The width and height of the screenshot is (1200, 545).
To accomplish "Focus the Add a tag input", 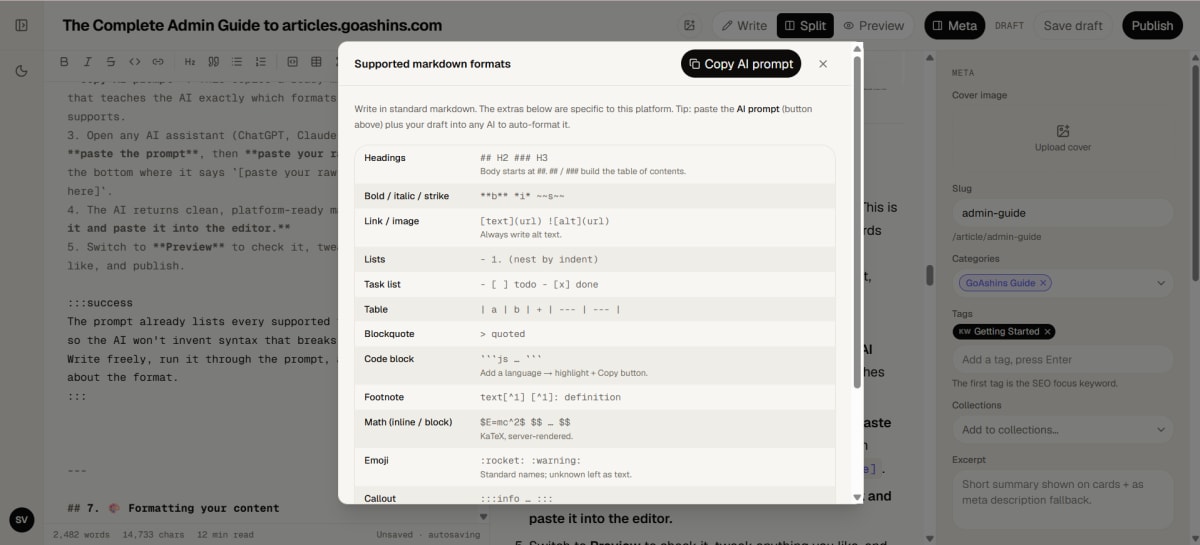I will click(x=1062, y=359).
